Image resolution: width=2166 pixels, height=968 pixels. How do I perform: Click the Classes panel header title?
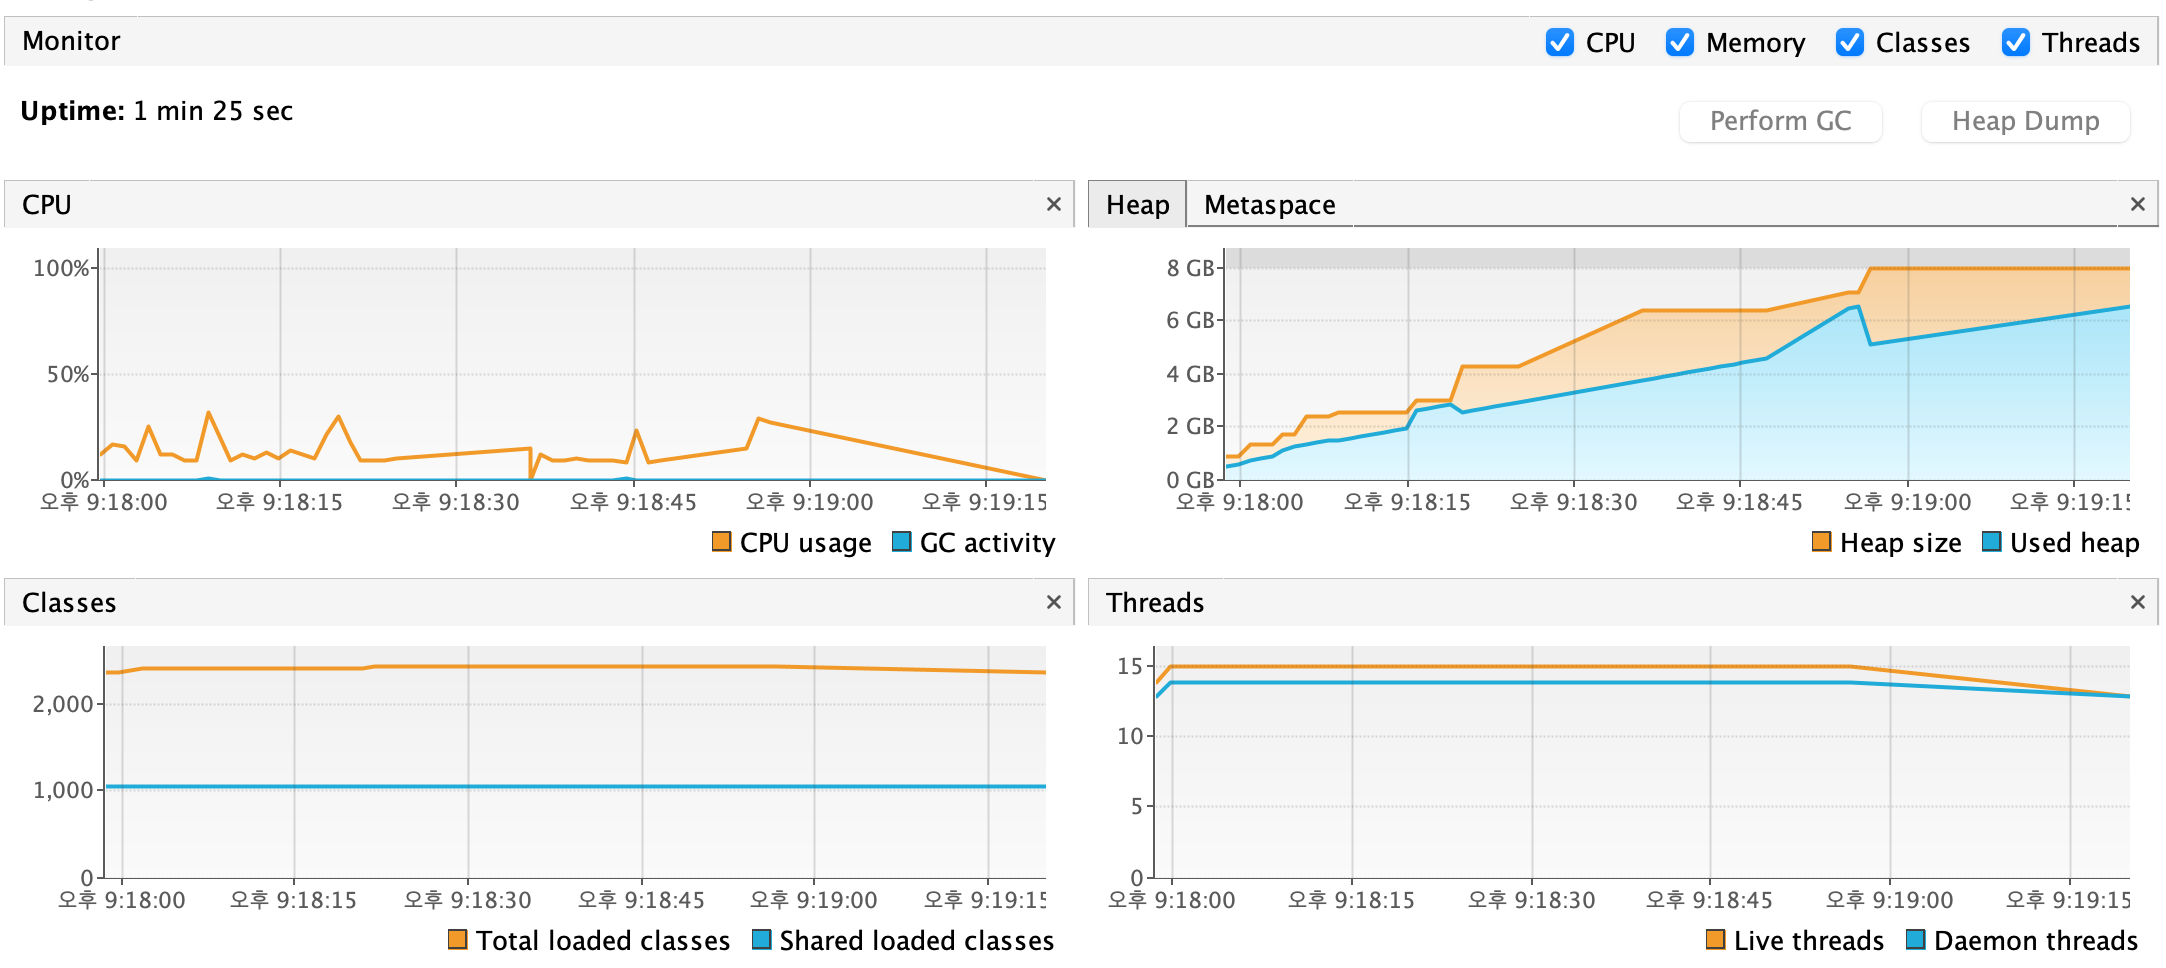pyautogui.click(x=69, y=603)
